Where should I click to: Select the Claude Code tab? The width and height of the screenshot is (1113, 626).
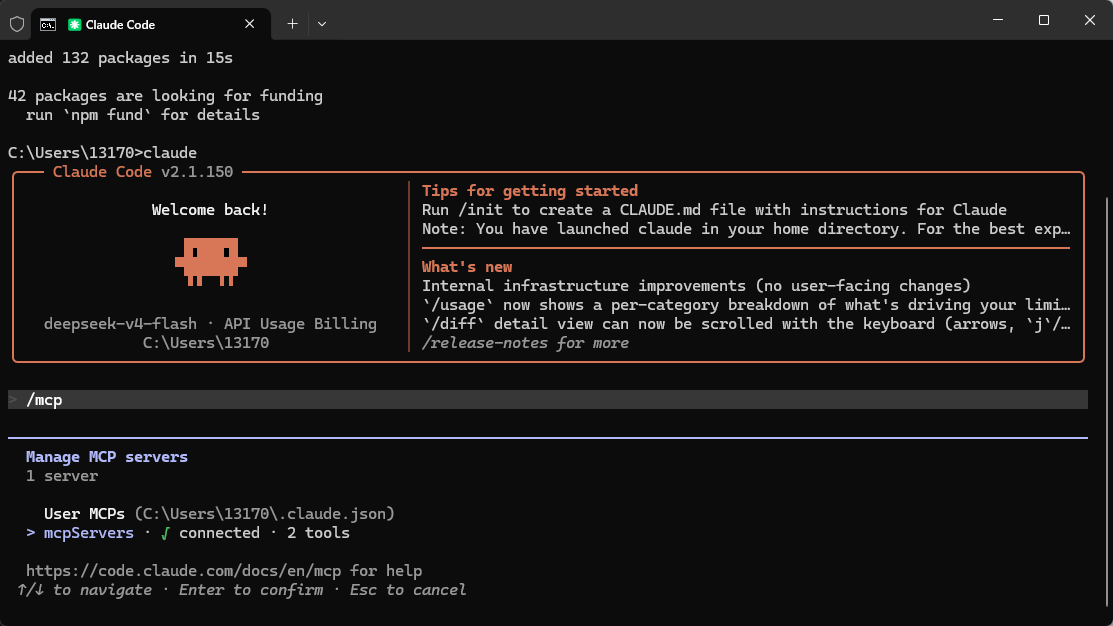[150, 24]
